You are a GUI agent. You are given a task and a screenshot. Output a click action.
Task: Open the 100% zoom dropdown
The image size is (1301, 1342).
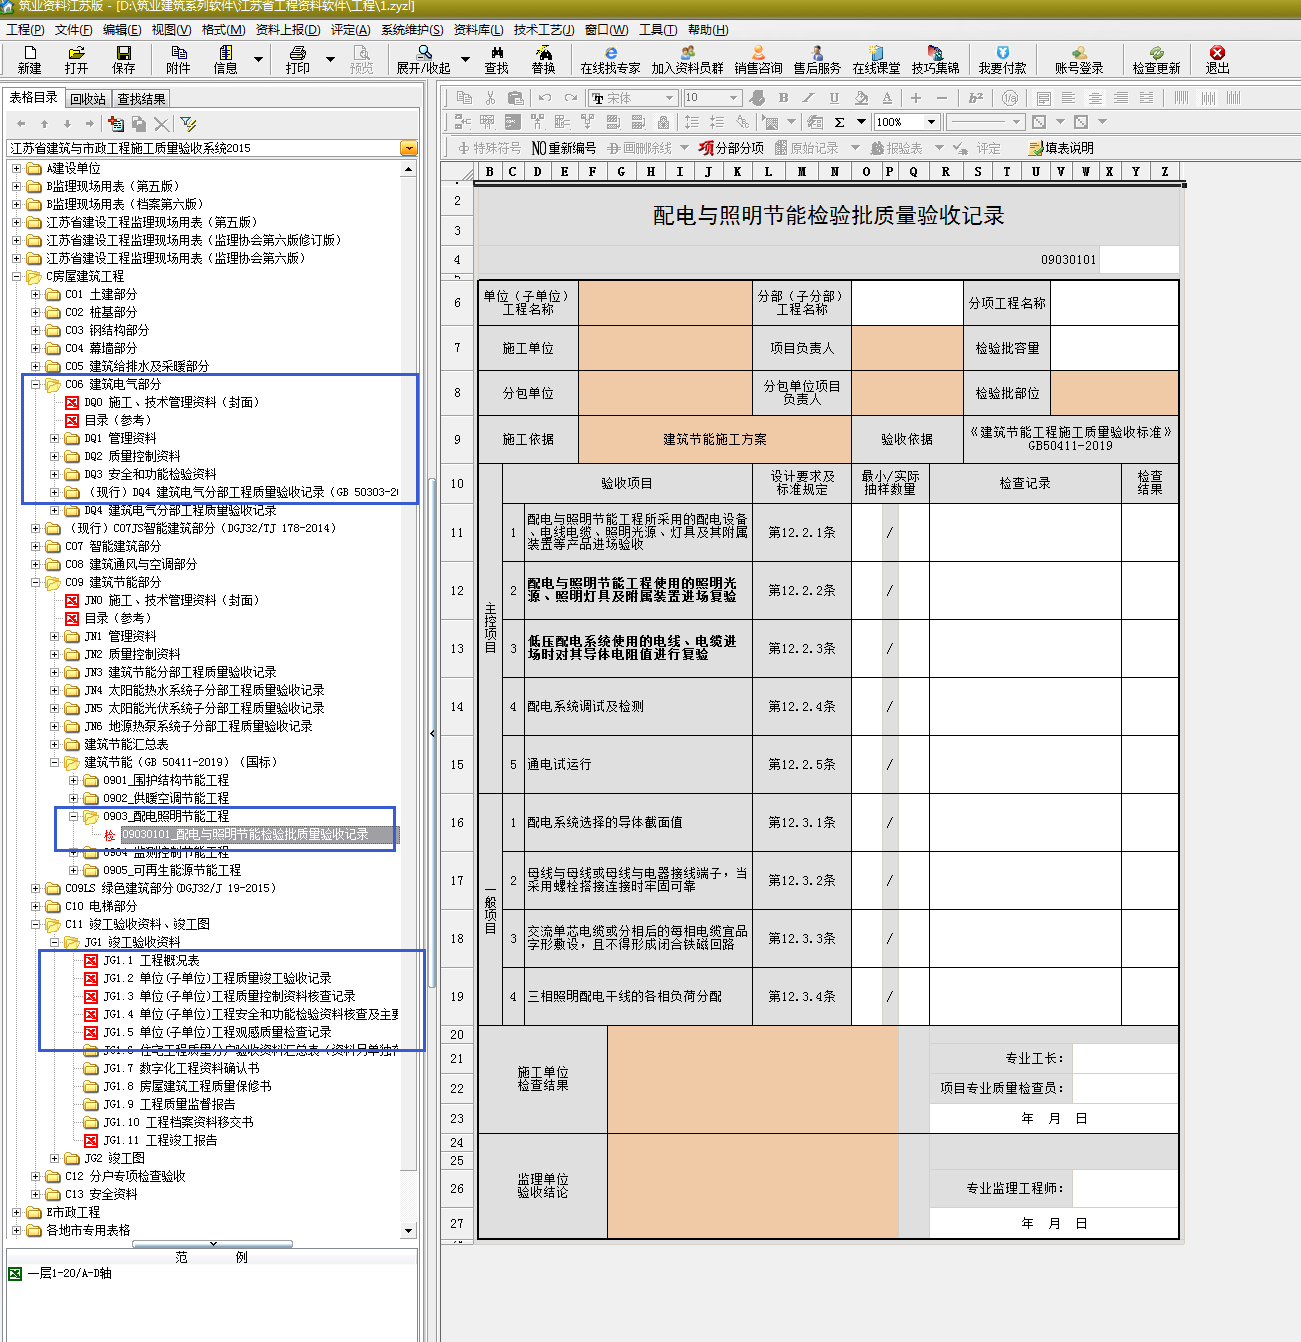[x=932, y=122]
